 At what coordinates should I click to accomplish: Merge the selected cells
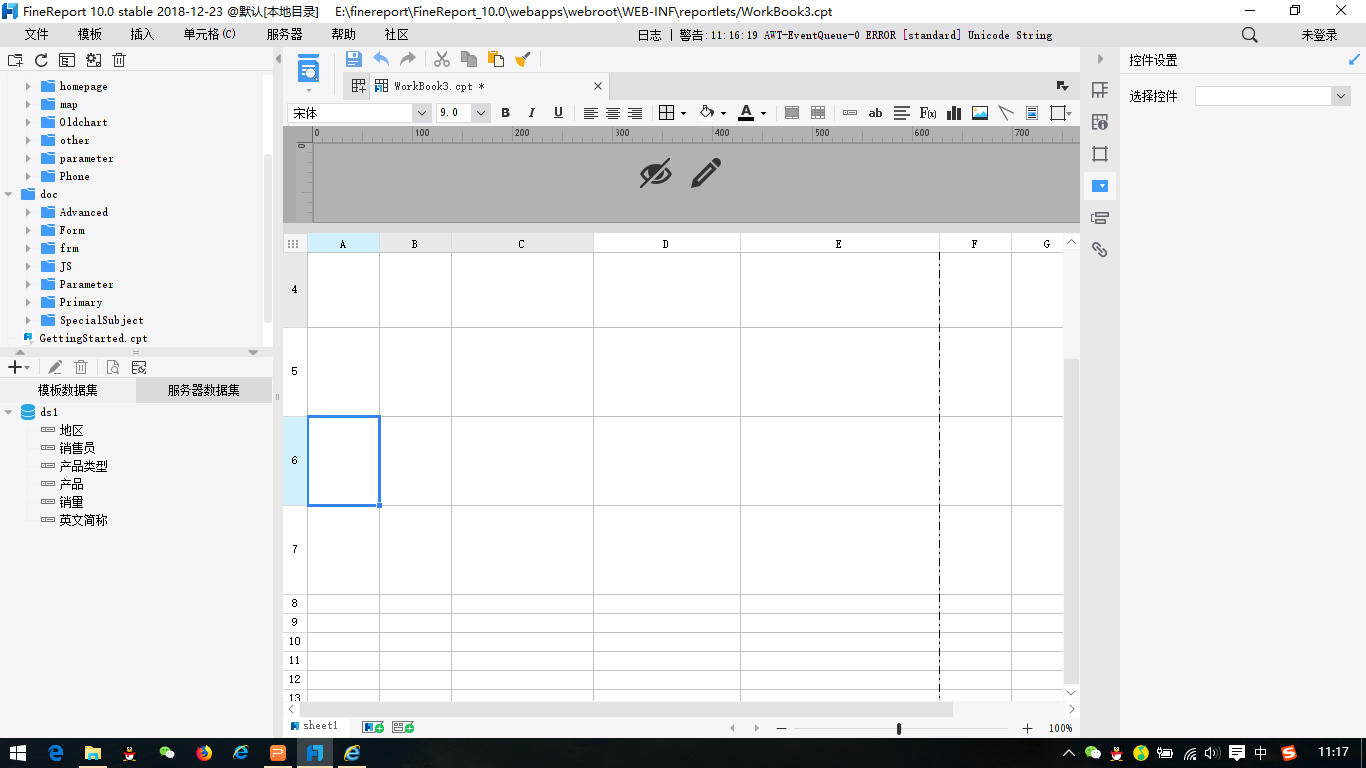point(792,113)
